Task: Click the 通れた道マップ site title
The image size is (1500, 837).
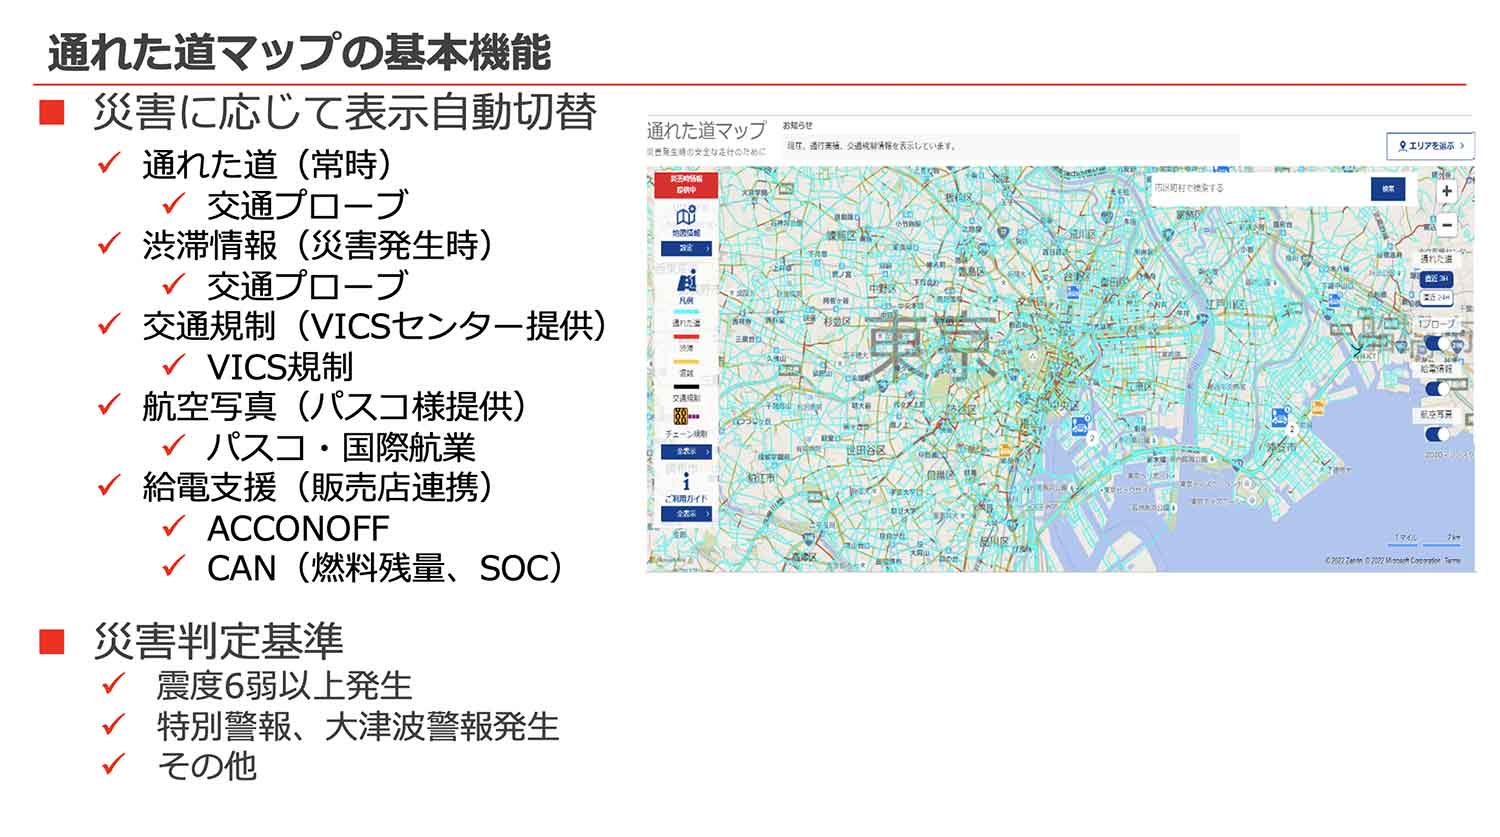Action: tap(706, 130)
